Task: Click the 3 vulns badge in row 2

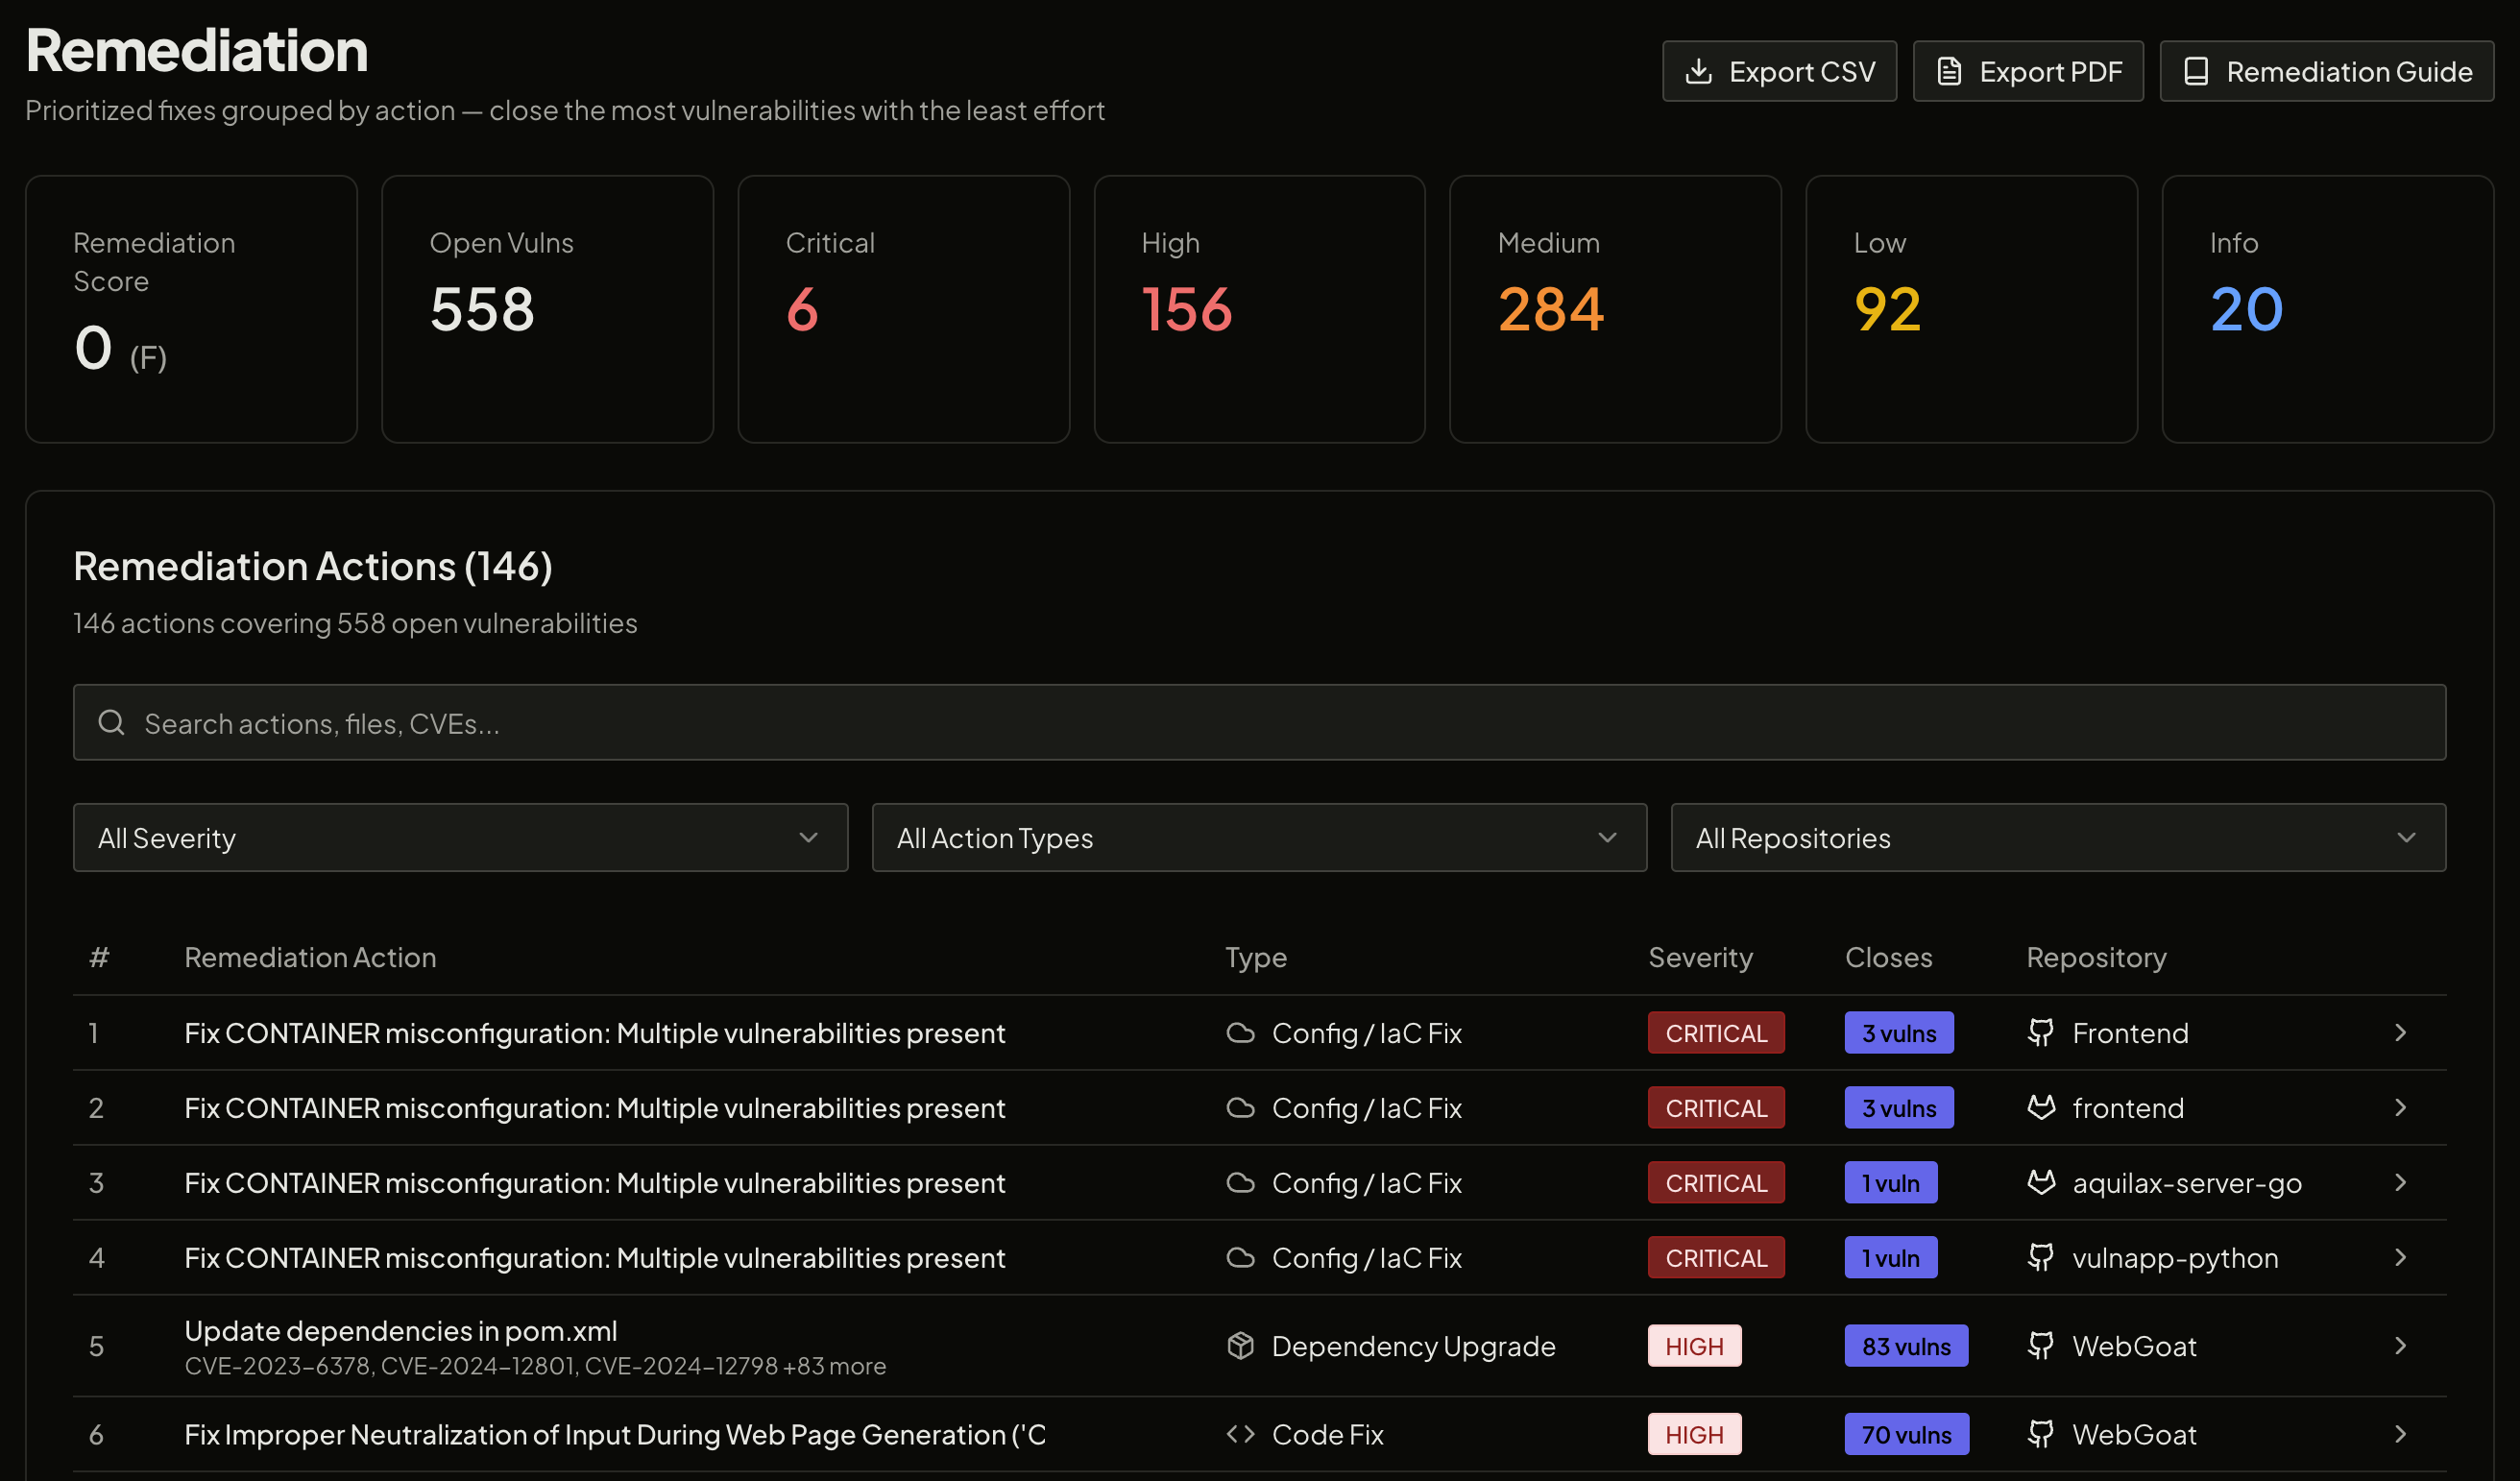Action: coord(1898,1107)
